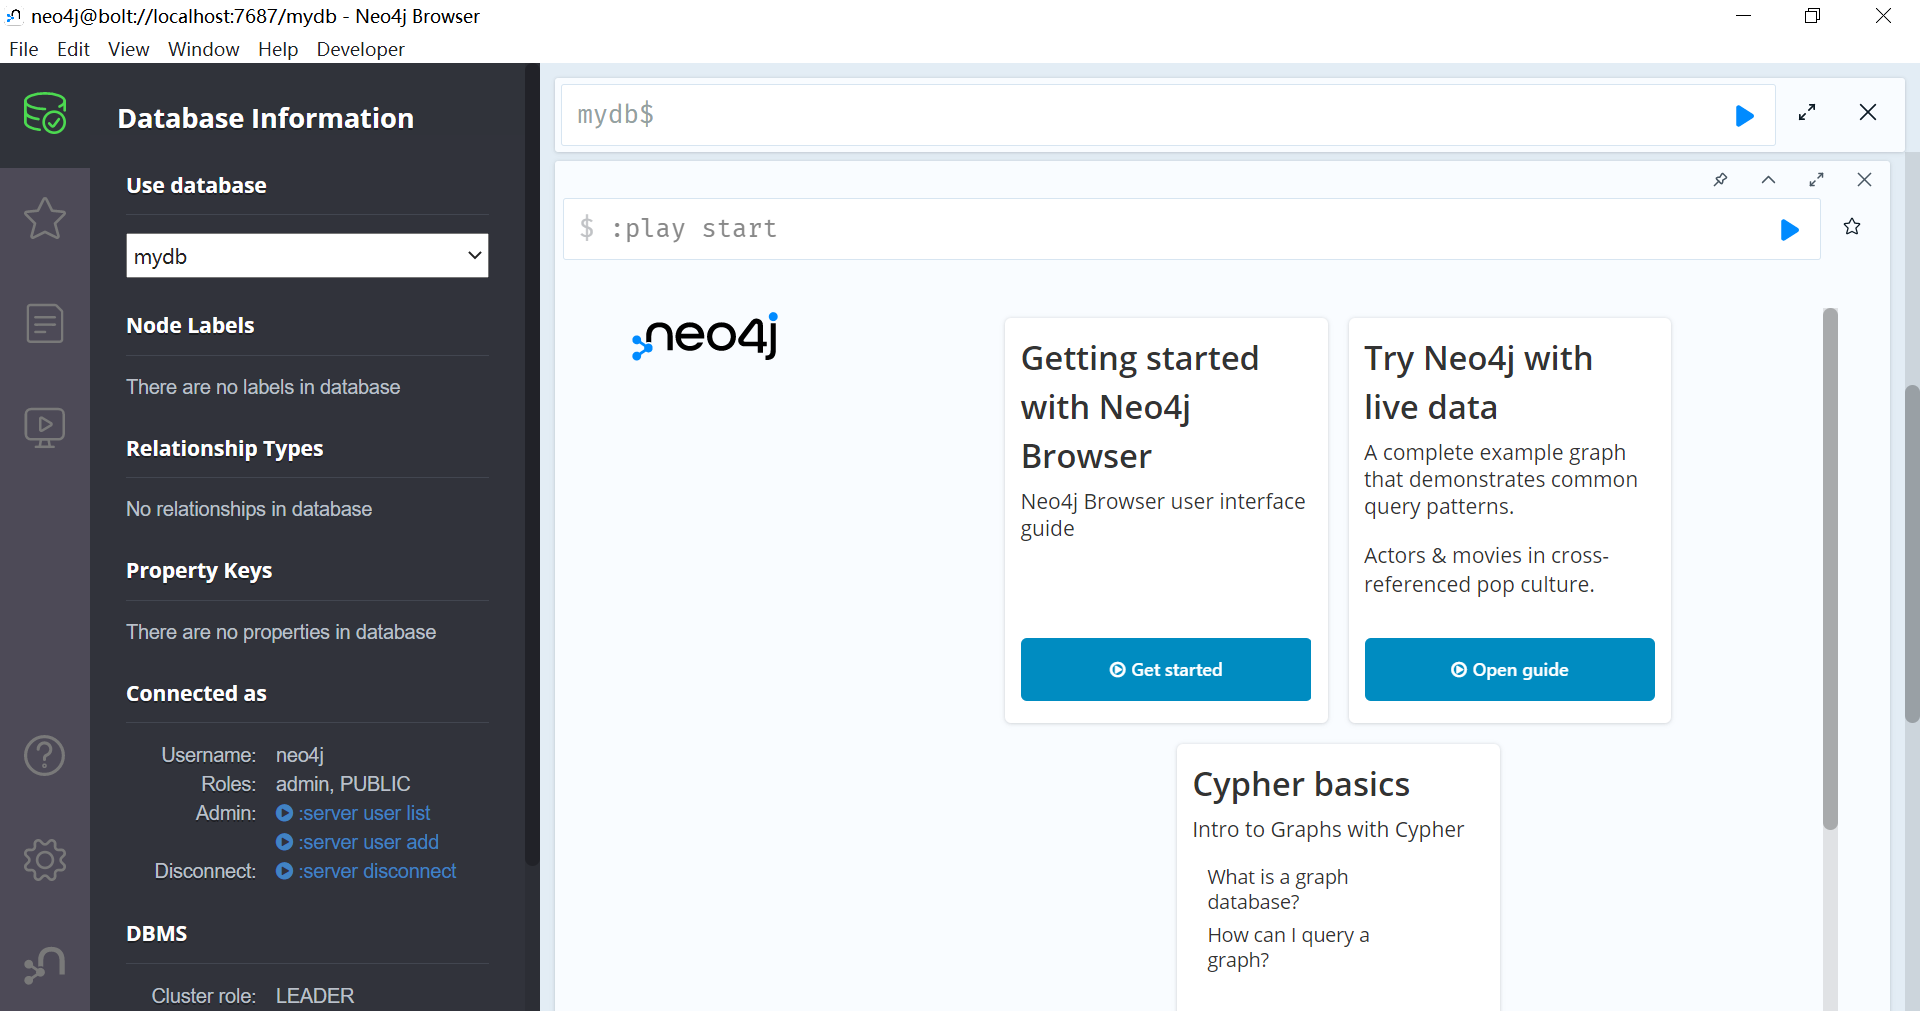Open the Developer menu
This screenshot has width=1920, height=1011.
(360, 49)
